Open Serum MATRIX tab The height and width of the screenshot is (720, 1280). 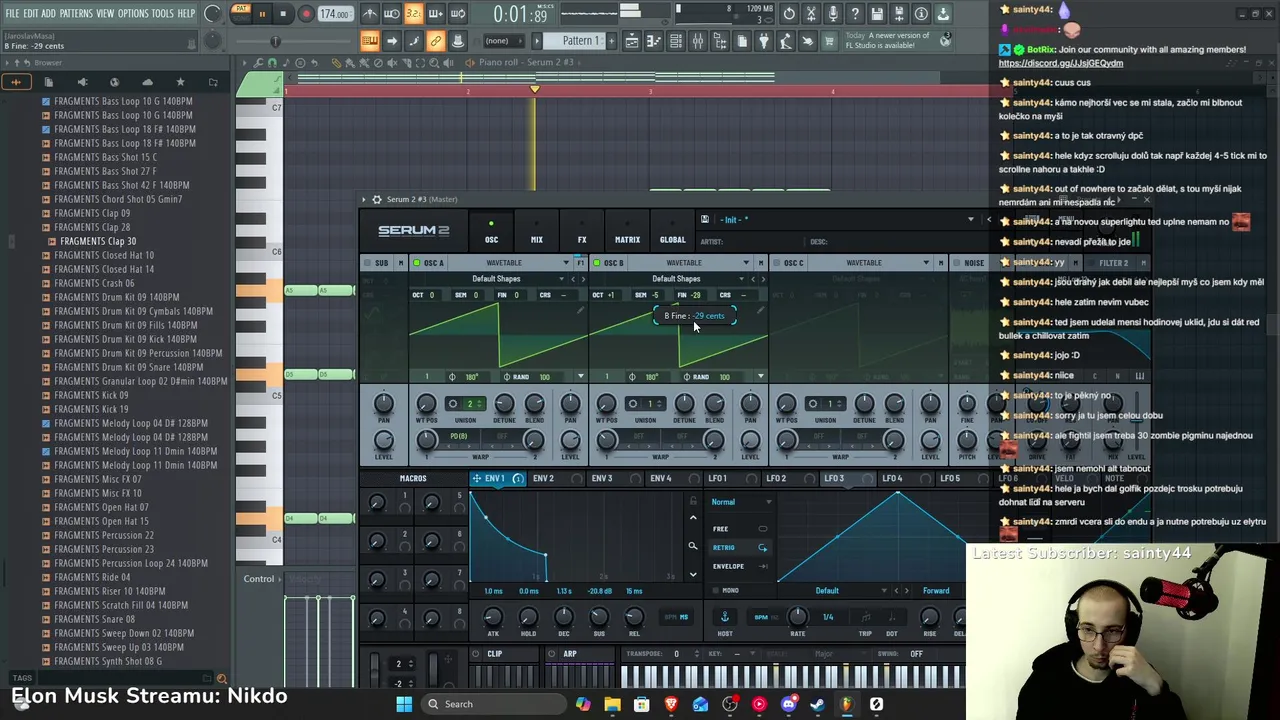627,233
